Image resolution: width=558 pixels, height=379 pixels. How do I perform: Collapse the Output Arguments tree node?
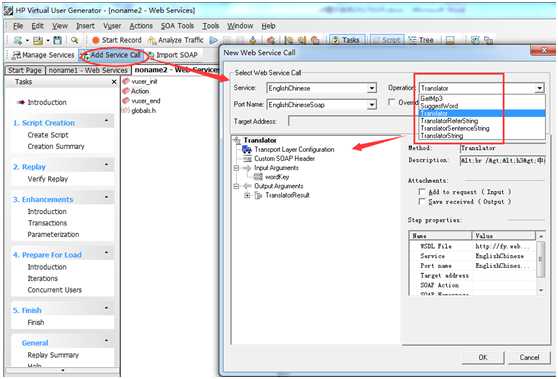[x=236, y=186]
